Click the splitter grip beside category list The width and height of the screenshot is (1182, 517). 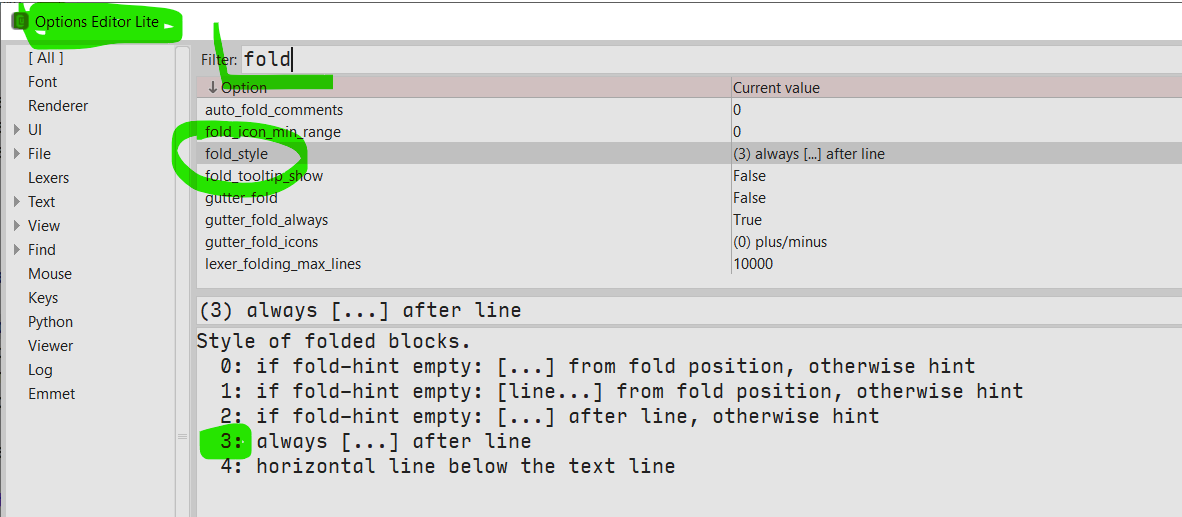[182, 436]
